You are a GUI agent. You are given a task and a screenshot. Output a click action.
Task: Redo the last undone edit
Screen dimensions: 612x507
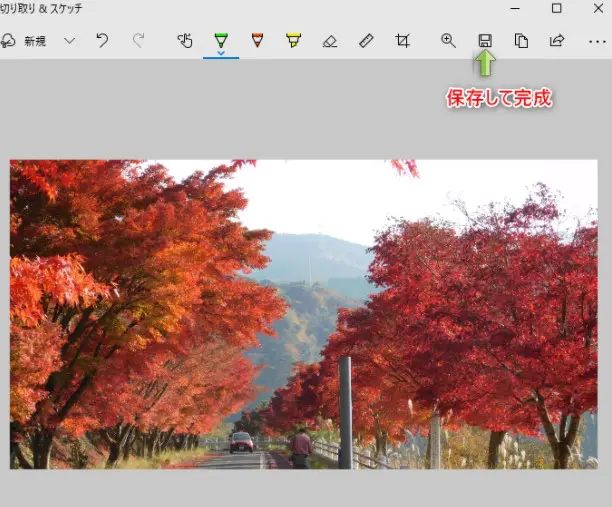pos(139,40)
